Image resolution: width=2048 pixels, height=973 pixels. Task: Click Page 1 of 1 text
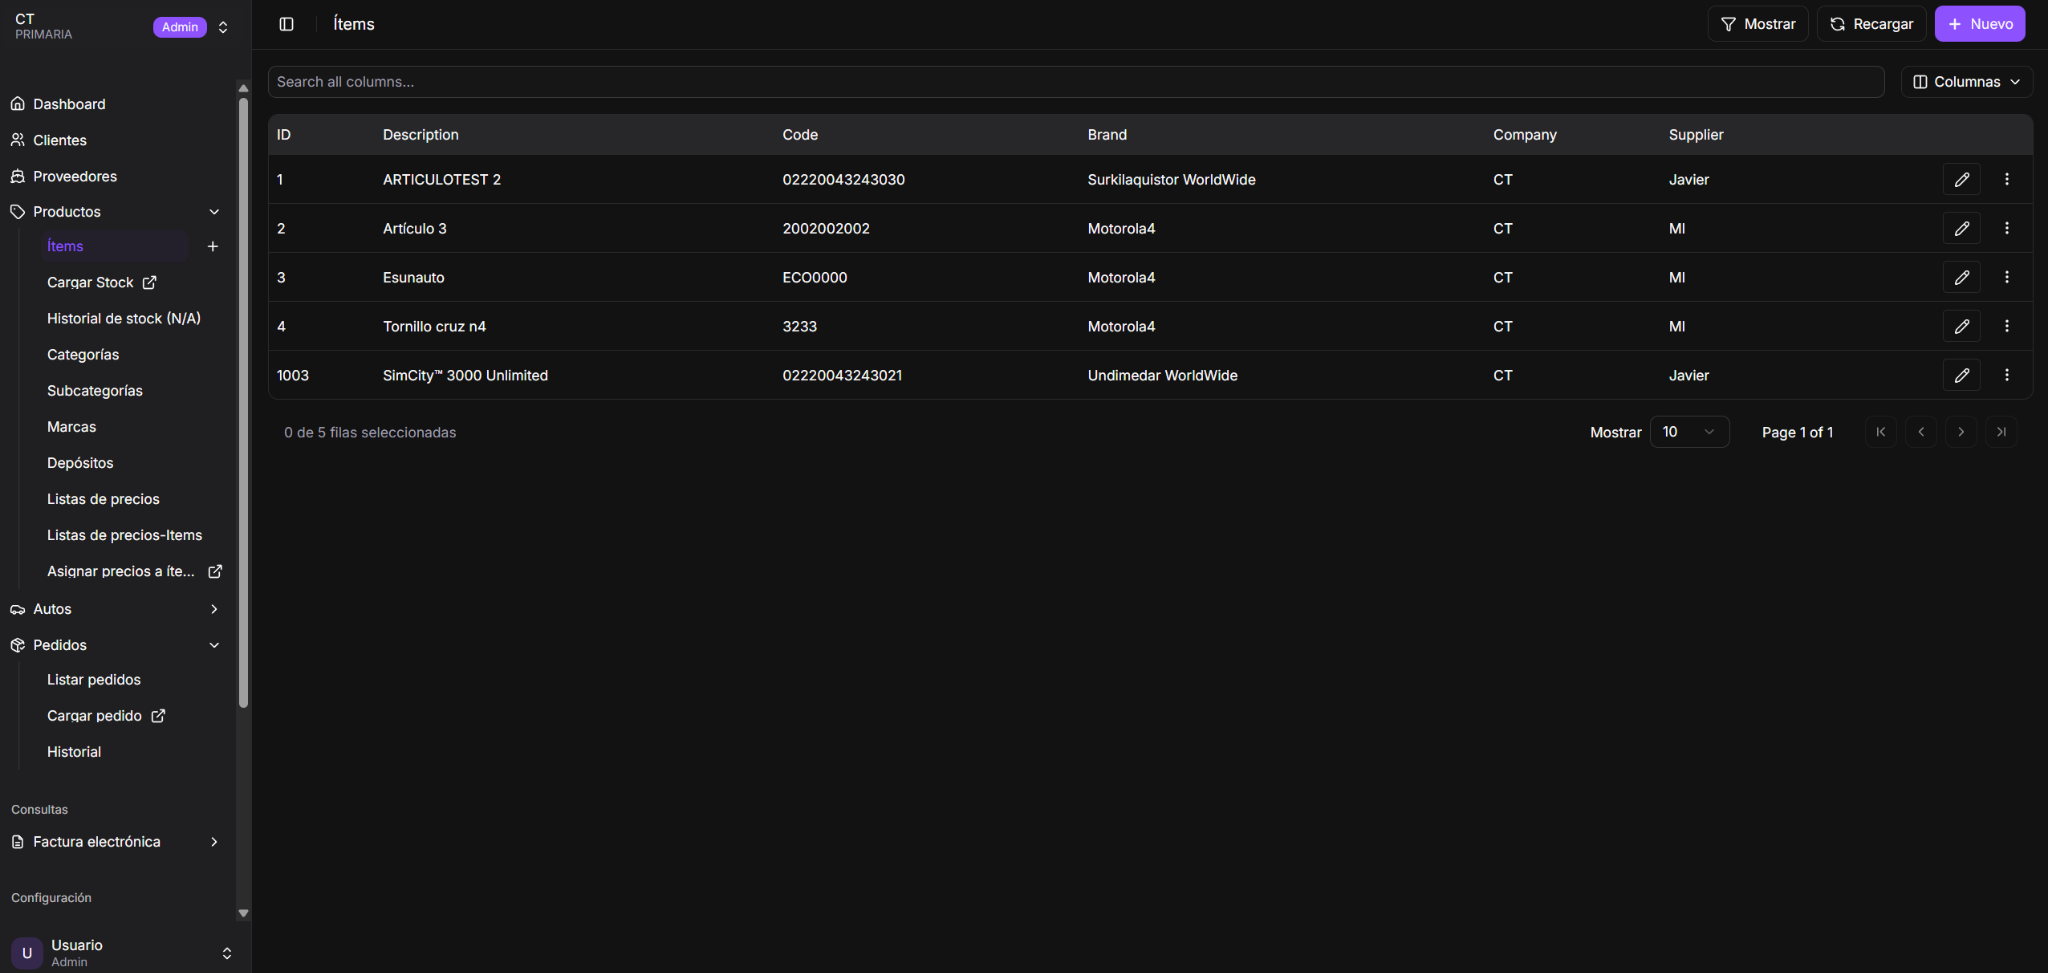(x=1797, y=433)
